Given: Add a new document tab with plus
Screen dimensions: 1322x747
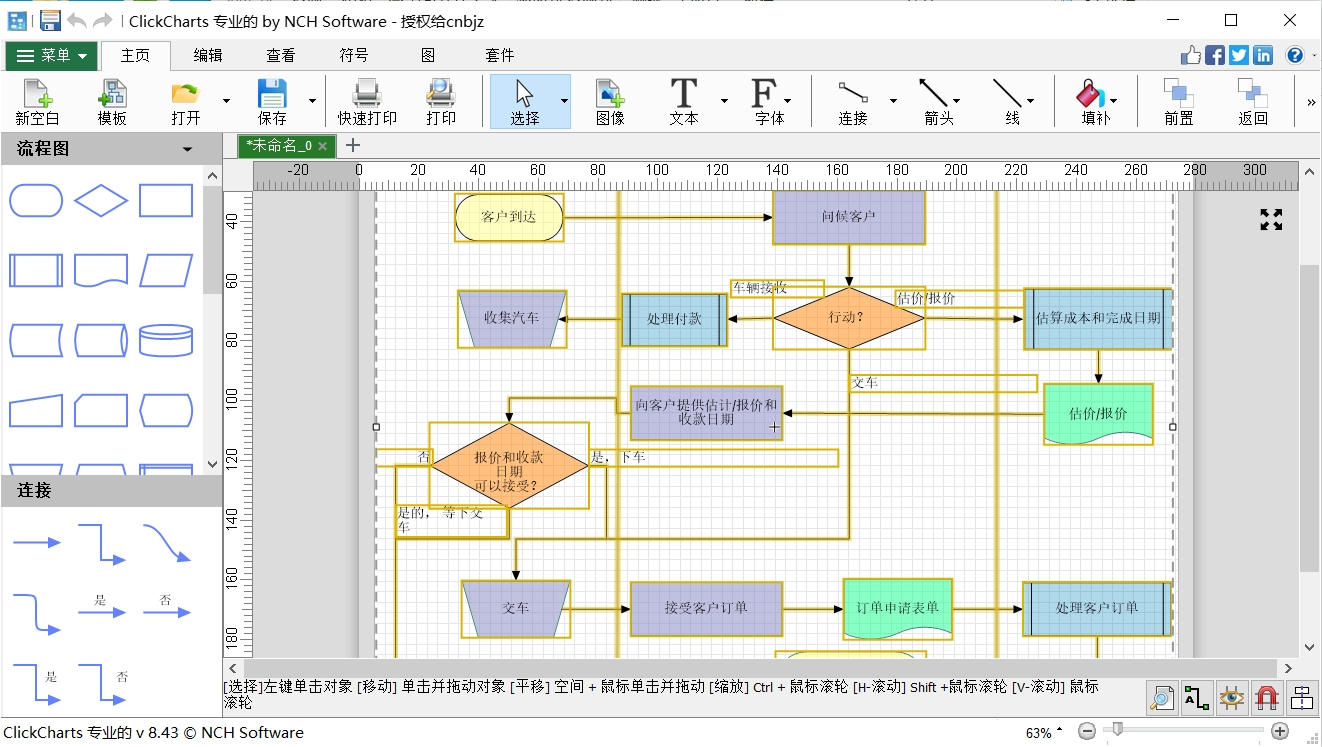Looking at the screenshot, I should 352,146.
